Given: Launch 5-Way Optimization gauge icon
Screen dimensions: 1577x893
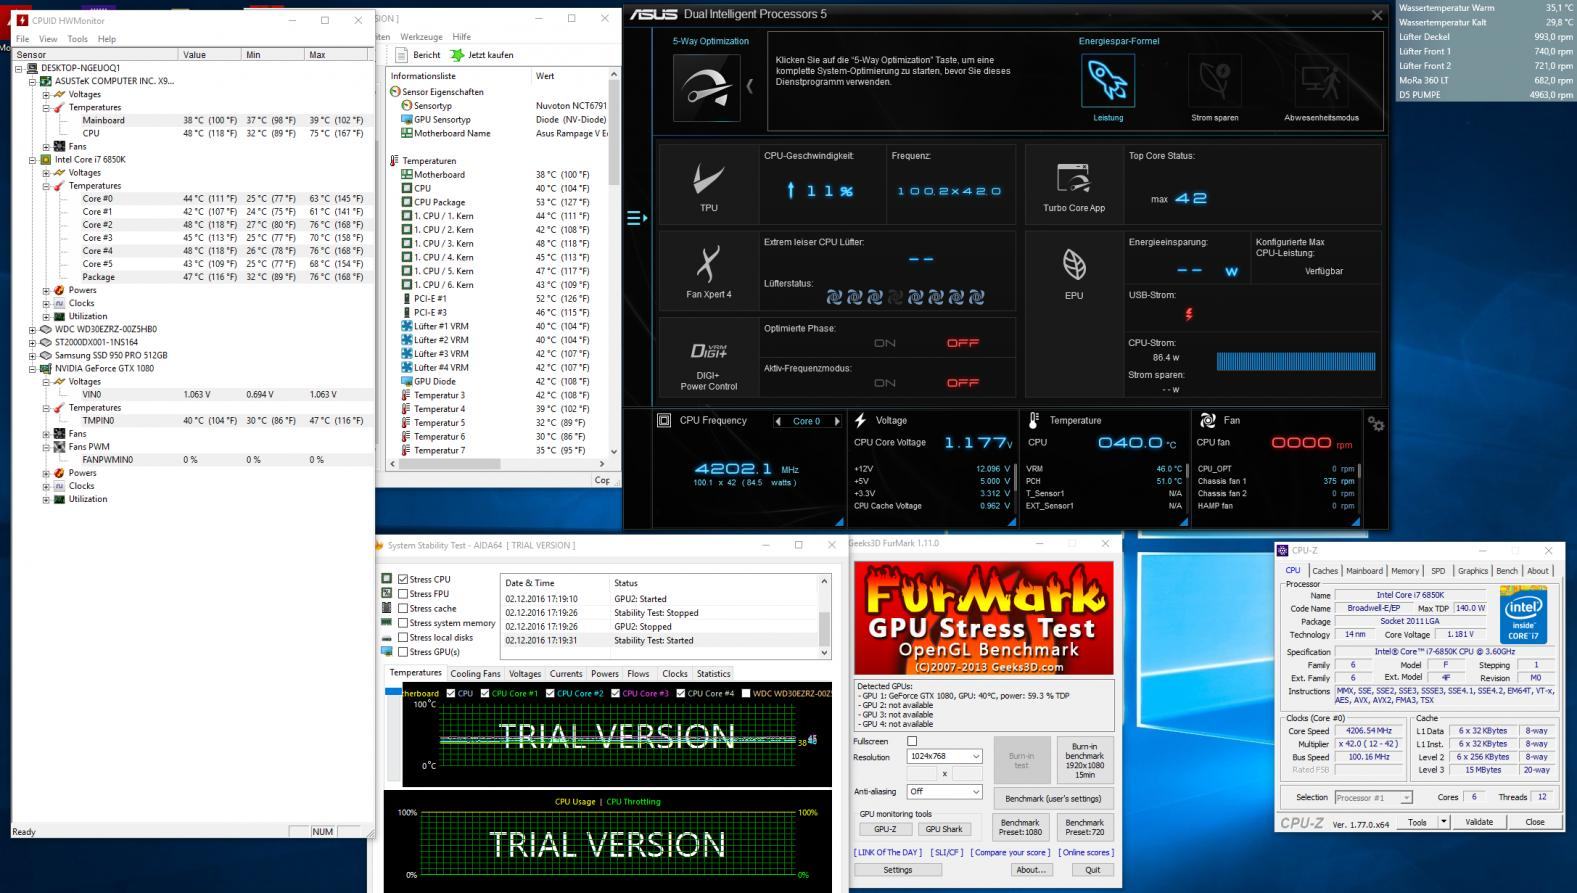Looking at the screenshot, I should 707,88.
